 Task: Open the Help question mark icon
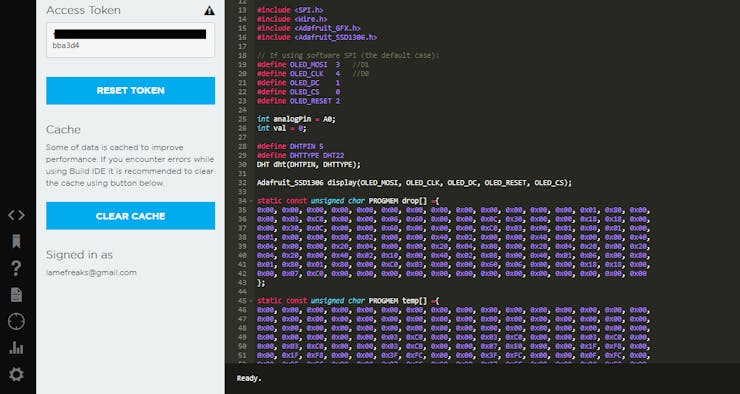tap(16, 268)
